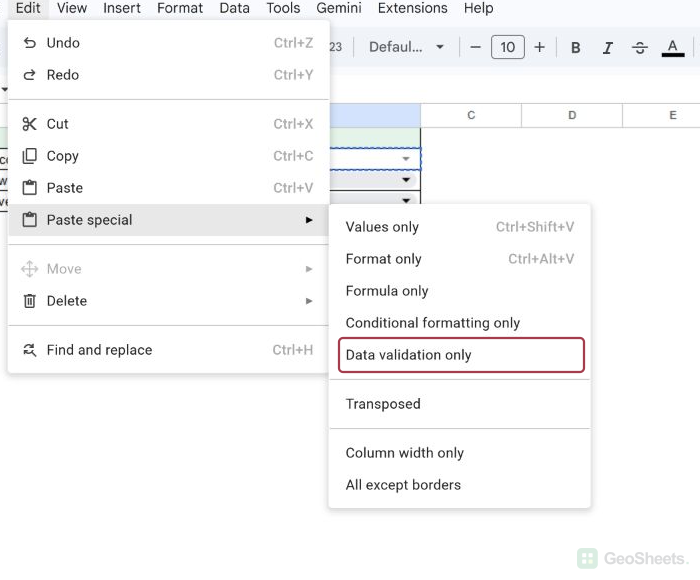Click the font size field showing 10

coord(508,47)
